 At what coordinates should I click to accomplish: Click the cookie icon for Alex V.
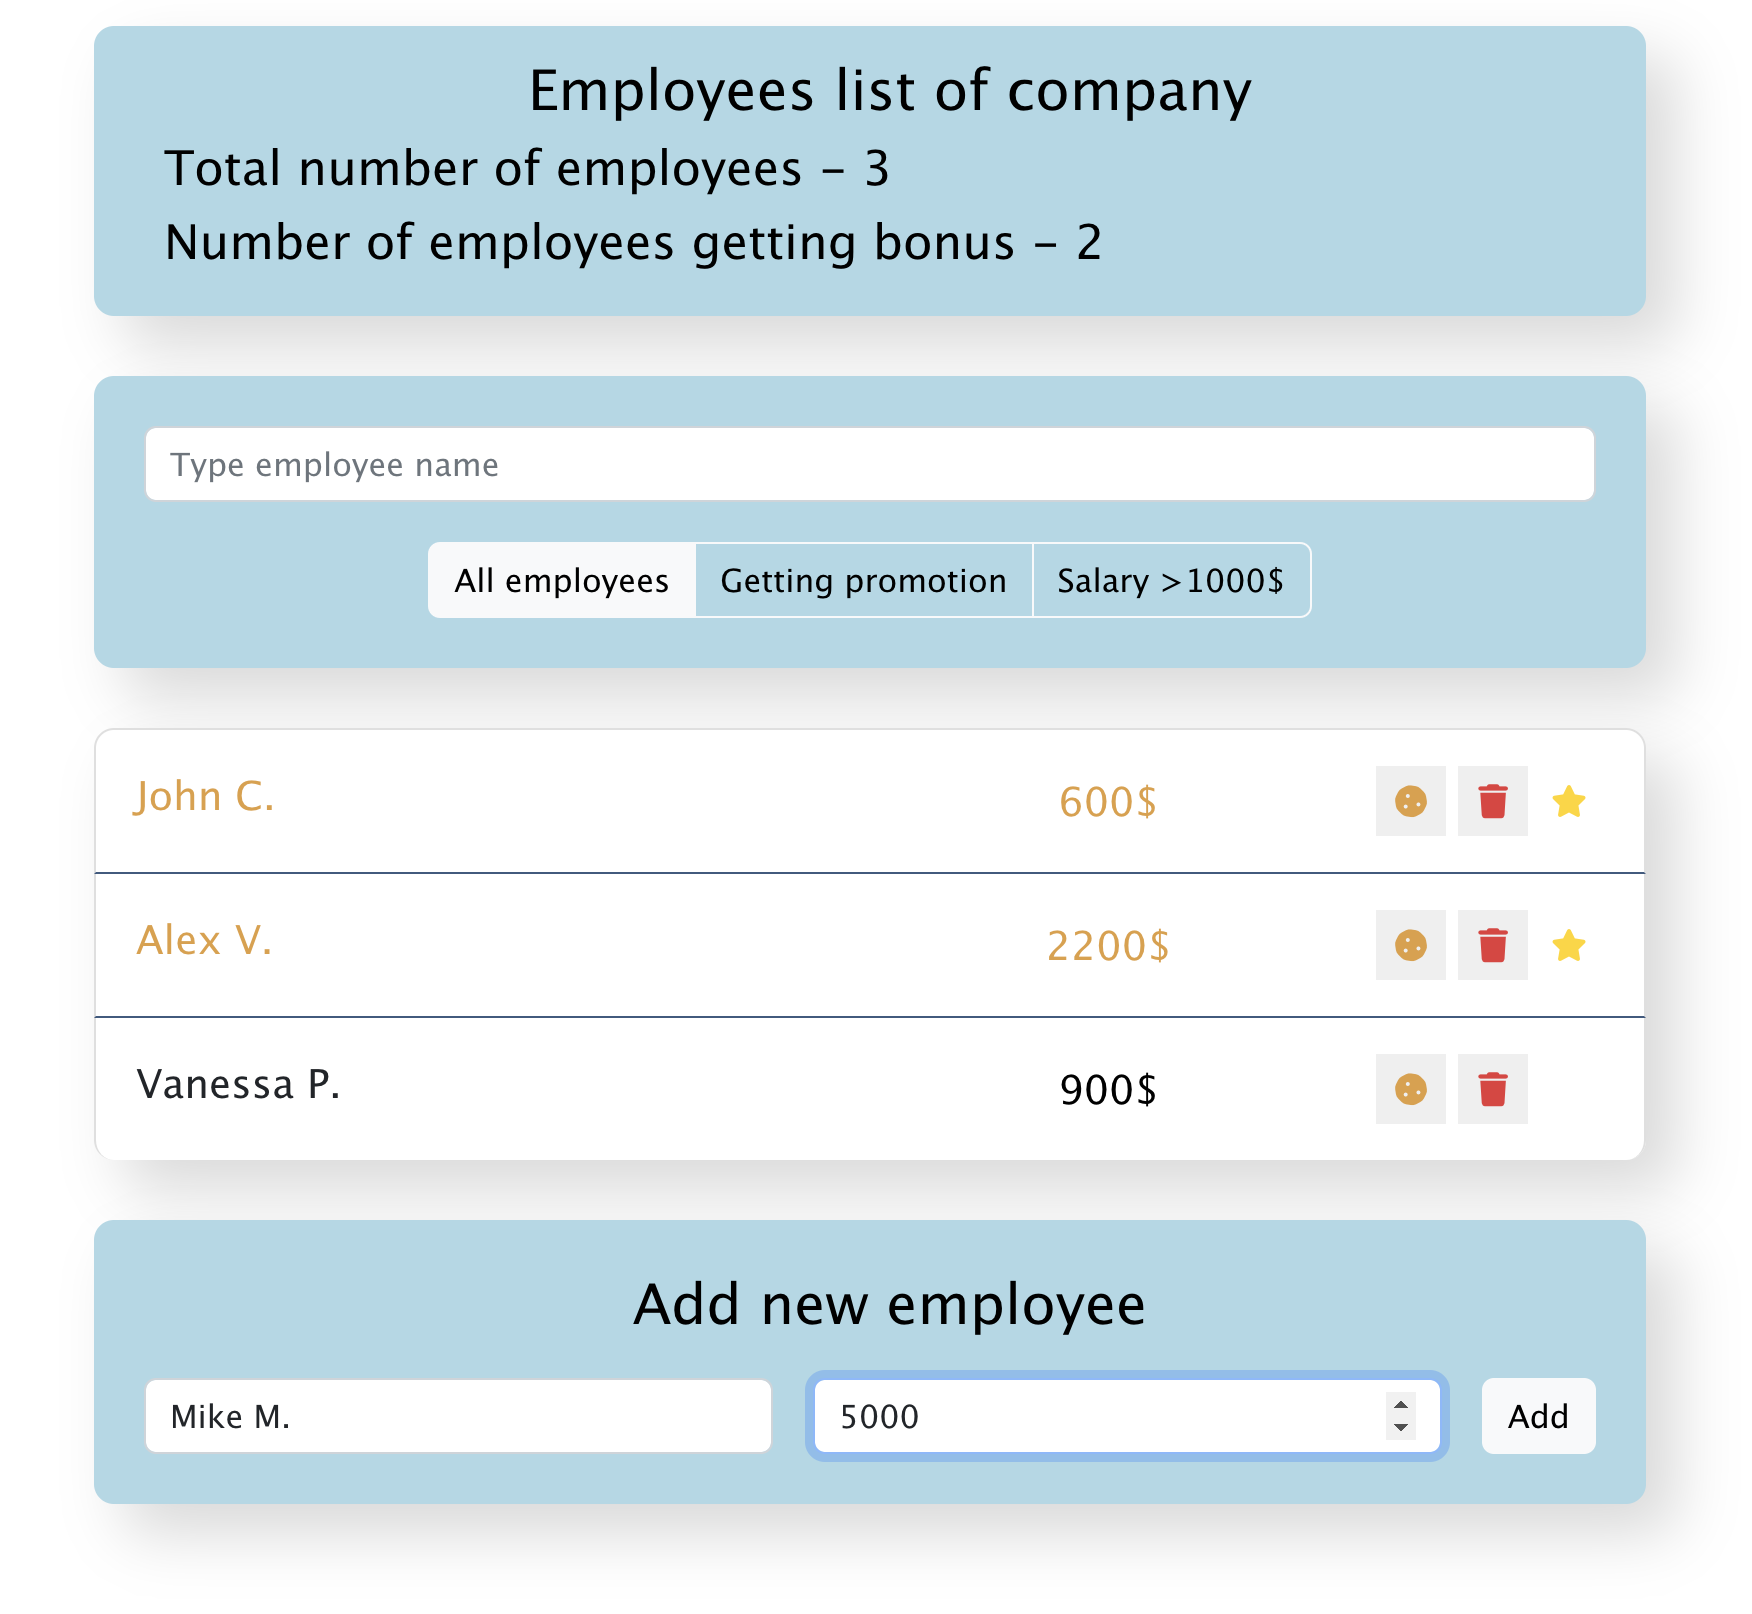[x=1410, y=946]
